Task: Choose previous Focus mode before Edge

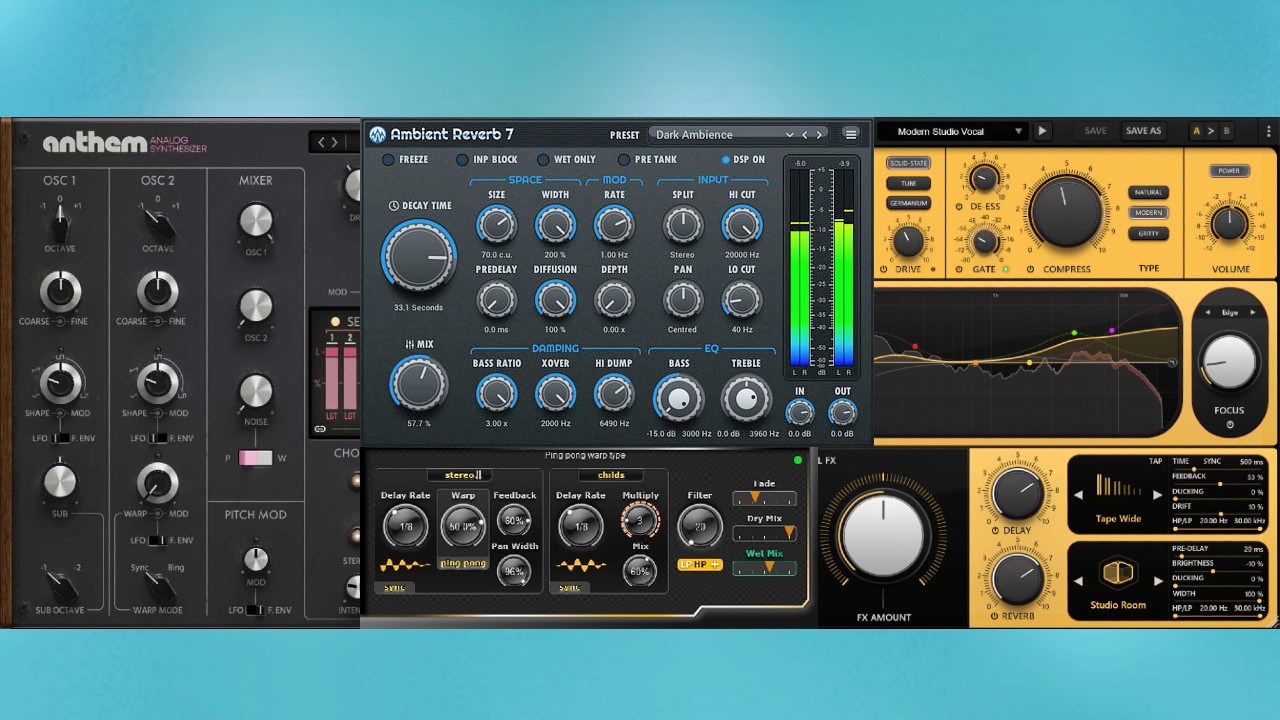Action: pos(1207,312)
